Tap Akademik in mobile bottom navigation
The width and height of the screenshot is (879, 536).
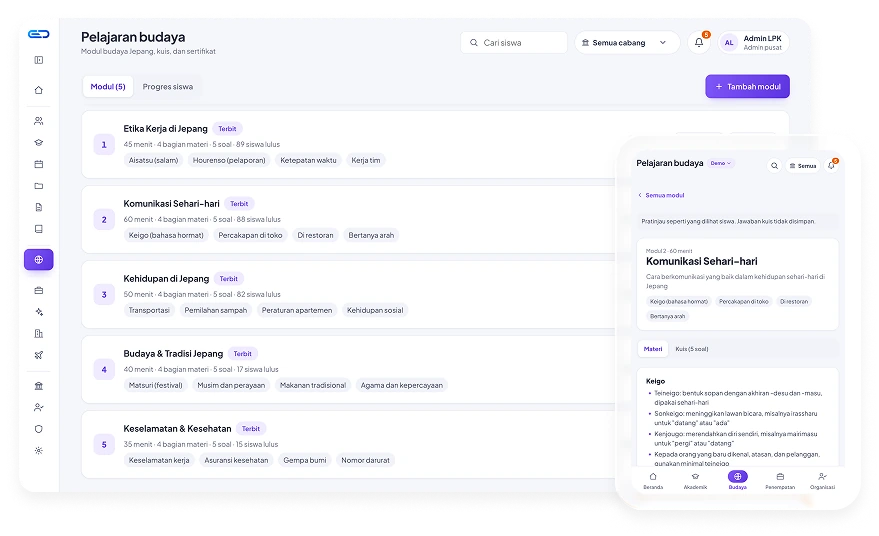tap(695, 481)
